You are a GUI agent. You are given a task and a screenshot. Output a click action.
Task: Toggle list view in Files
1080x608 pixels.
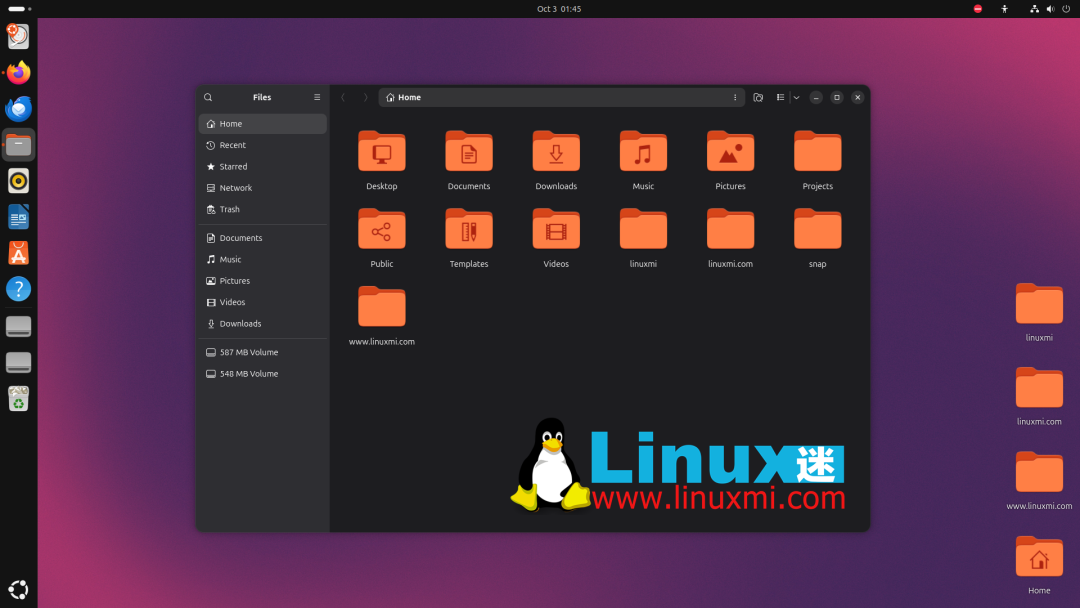pos(780,97)
